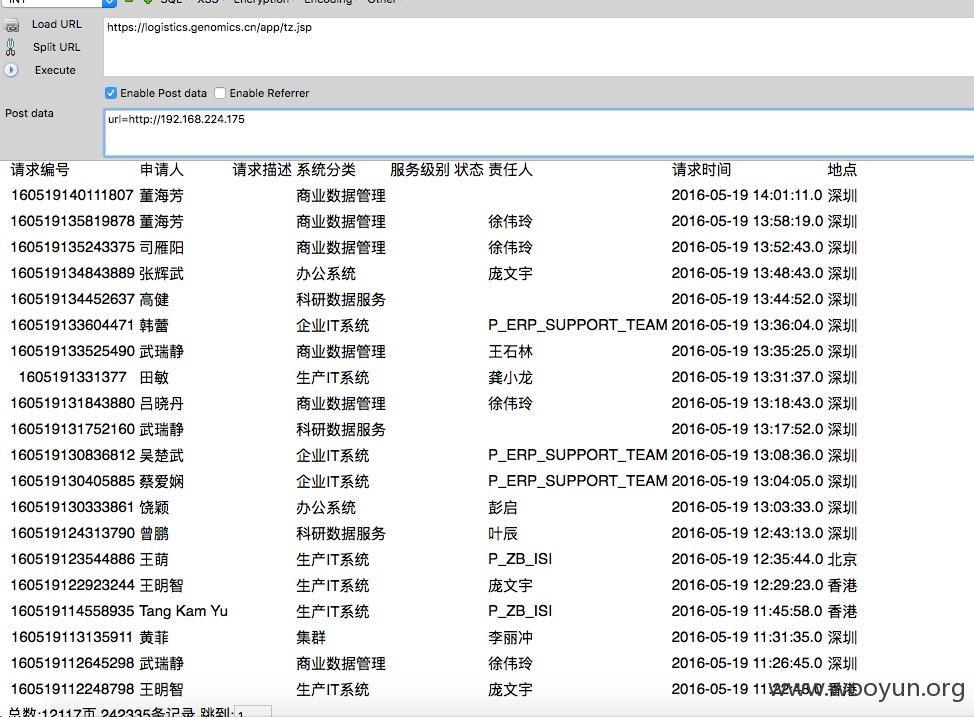
Task: Focus the URL text area with logistics.genomics.cn
Action: (539, 47)
